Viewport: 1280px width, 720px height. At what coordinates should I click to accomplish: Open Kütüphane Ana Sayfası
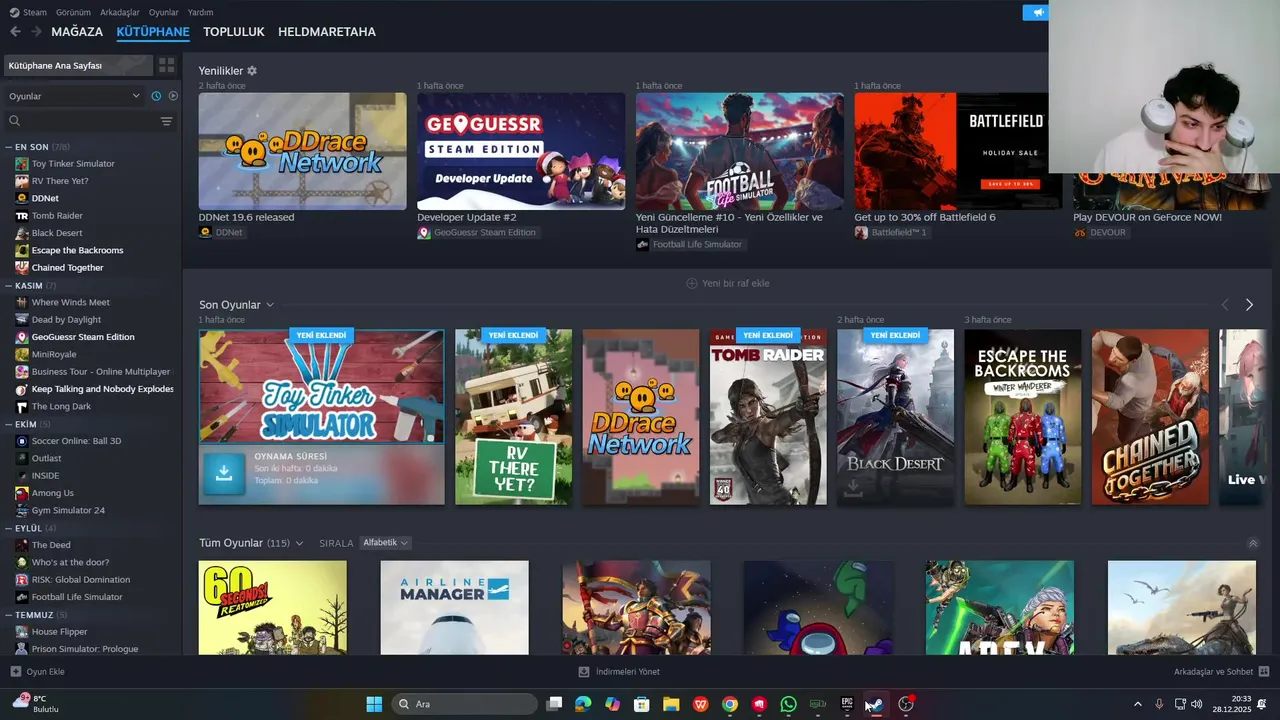(x=78, y=65)
